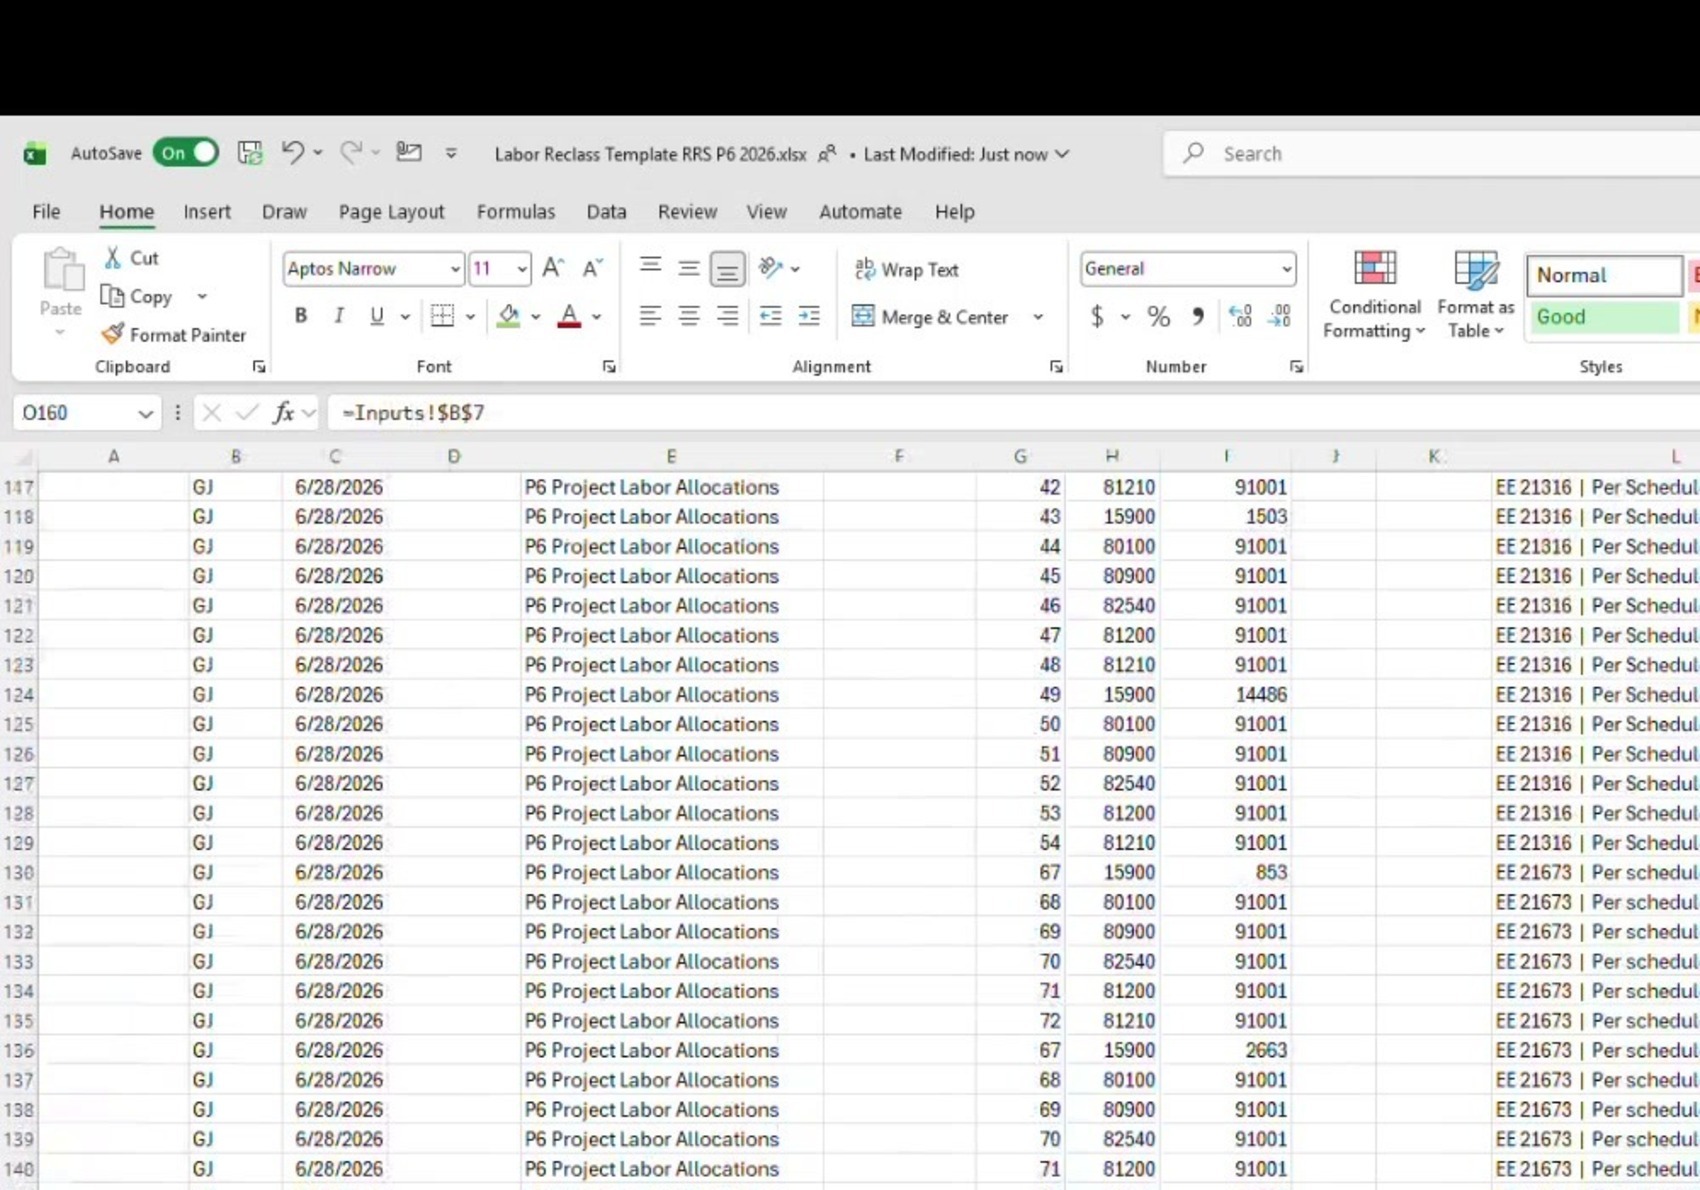Open Font Color dropdown arrow

[597, 317]
